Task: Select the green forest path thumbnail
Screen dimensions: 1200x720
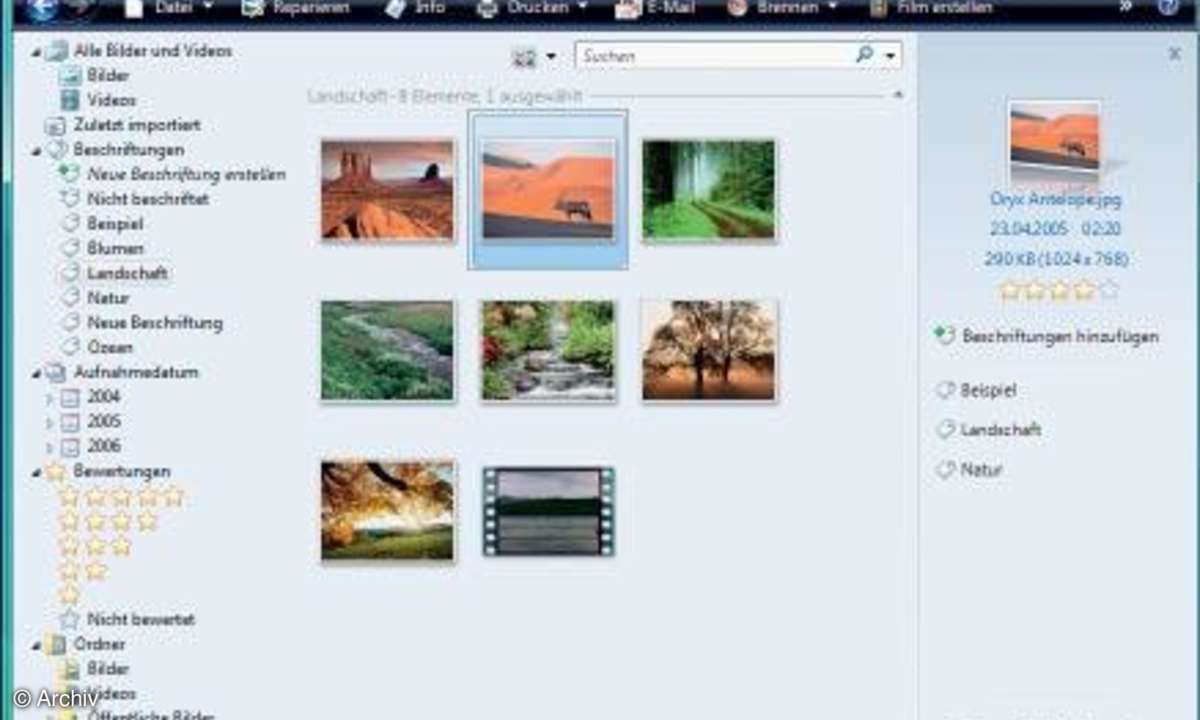Action: point(709,190)
